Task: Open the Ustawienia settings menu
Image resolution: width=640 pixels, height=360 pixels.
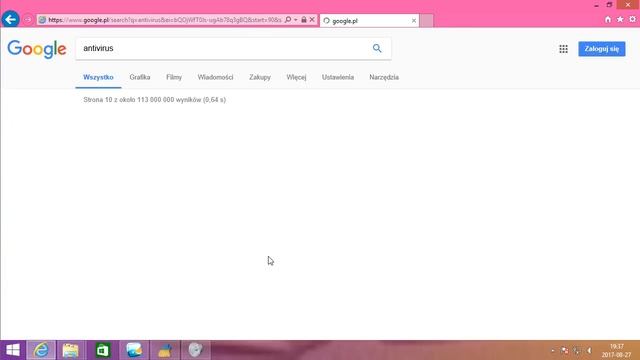Action: coord(338,77)
